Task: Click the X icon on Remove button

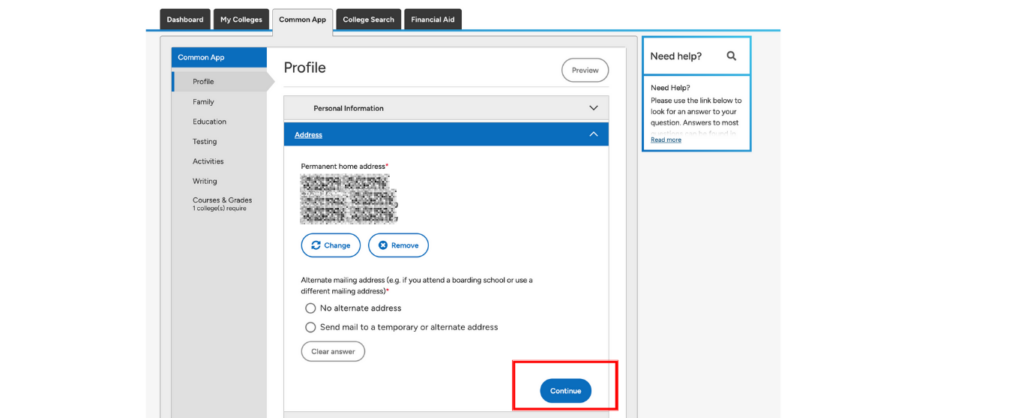Action: (x=383, y=246)
